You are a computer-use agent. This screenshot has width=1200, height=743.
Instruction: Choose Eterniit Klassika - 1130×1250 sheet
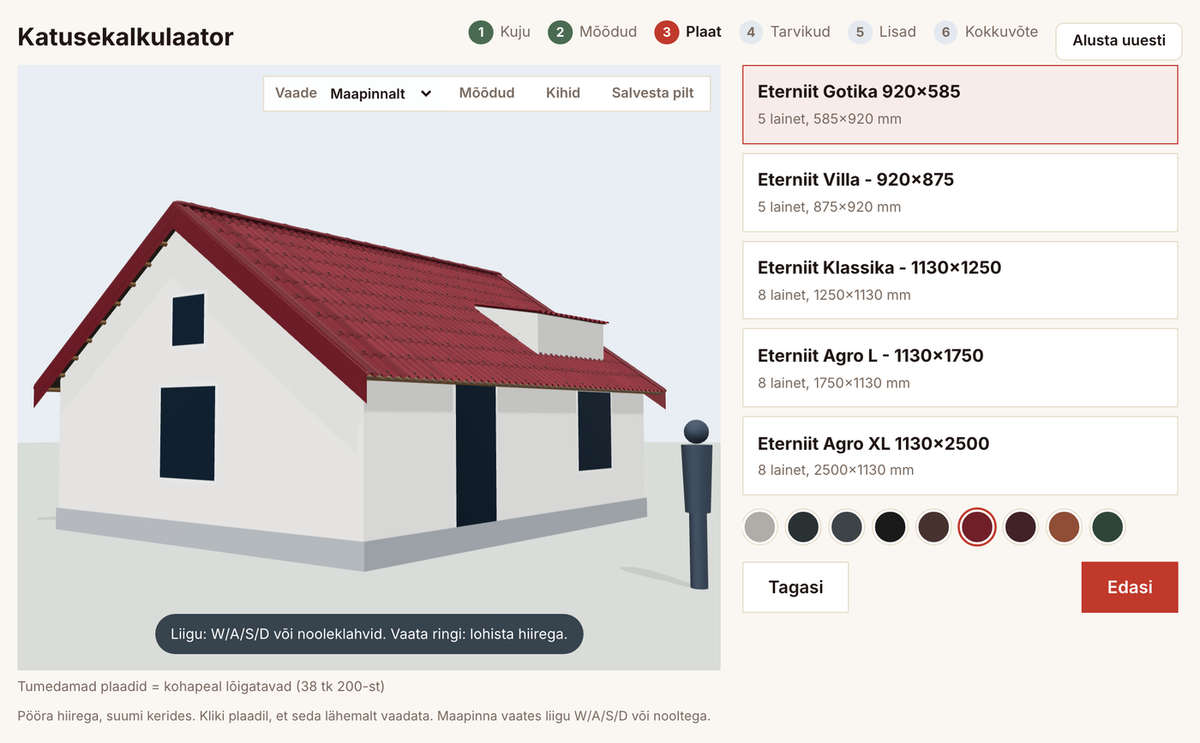coord(960,280)
